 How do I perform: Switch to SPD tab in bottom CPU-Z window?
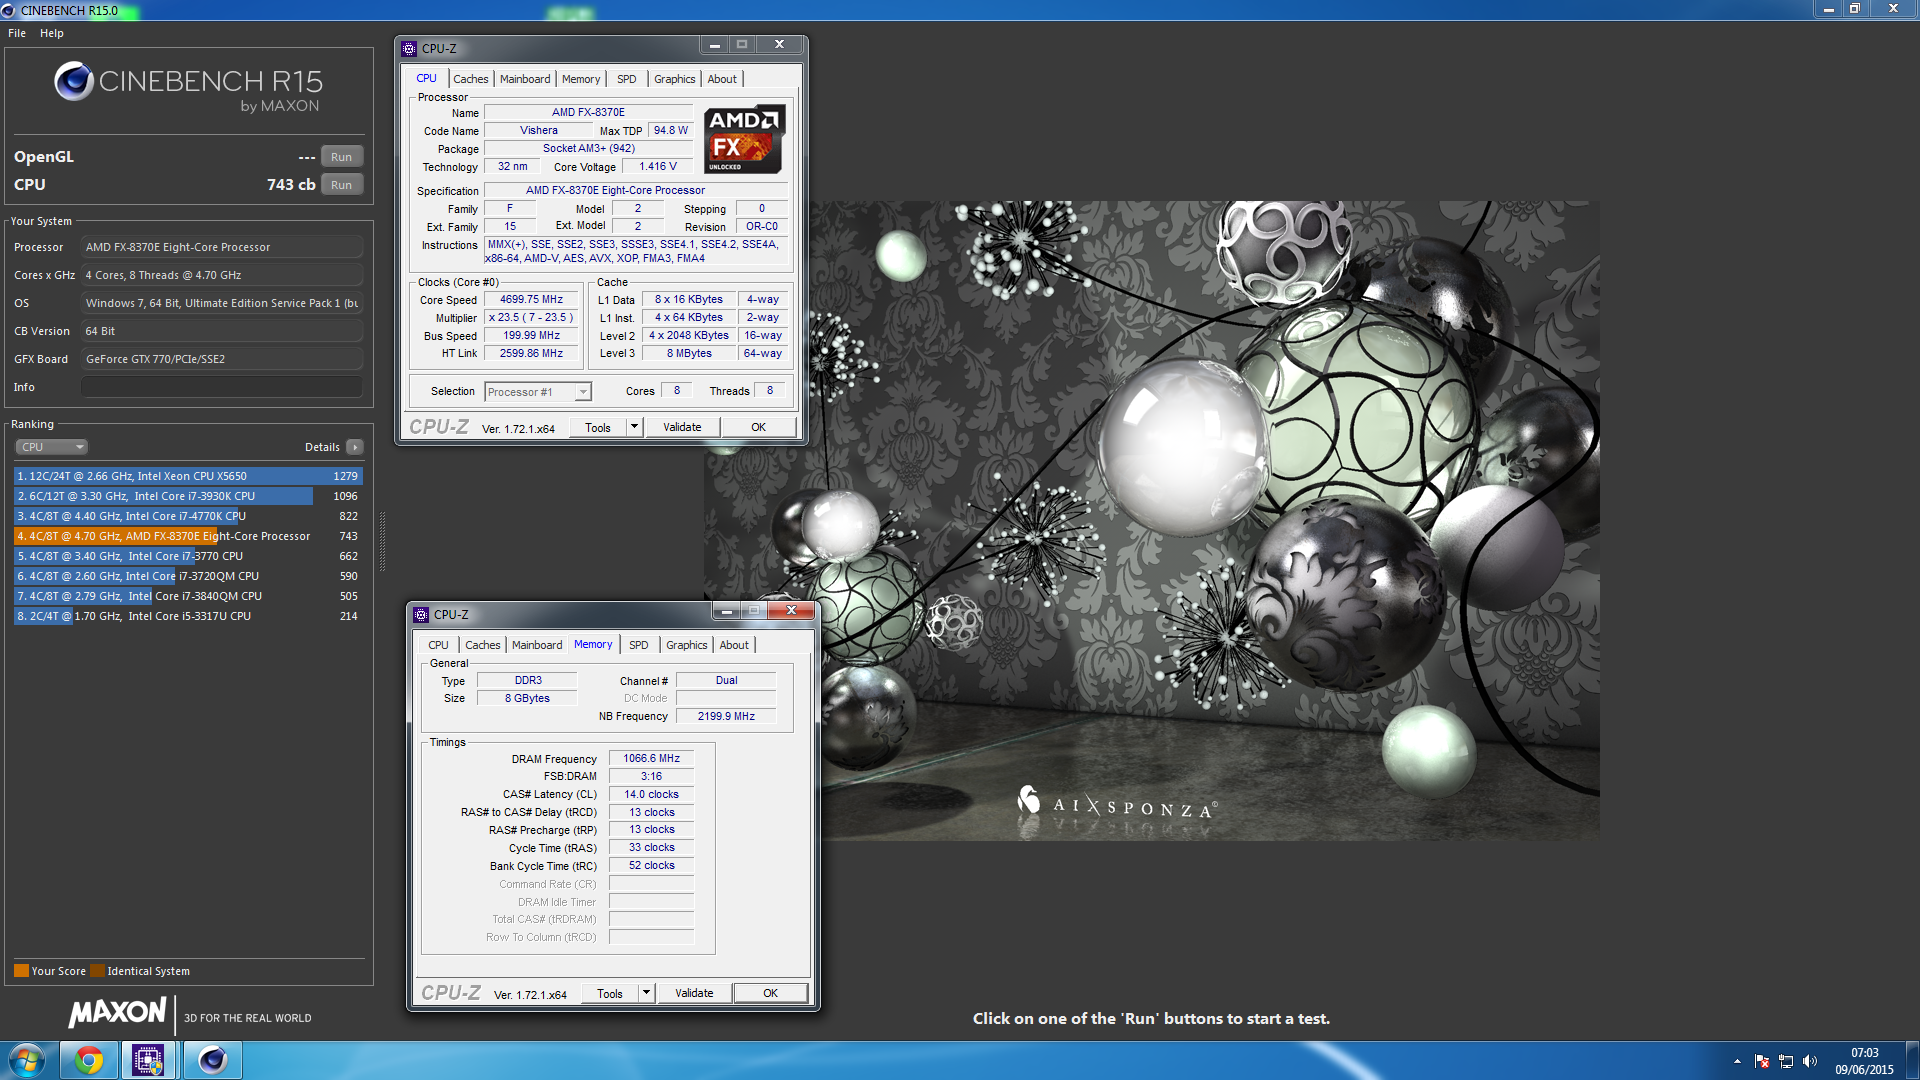pyautogui.click(x=639, y=645)
